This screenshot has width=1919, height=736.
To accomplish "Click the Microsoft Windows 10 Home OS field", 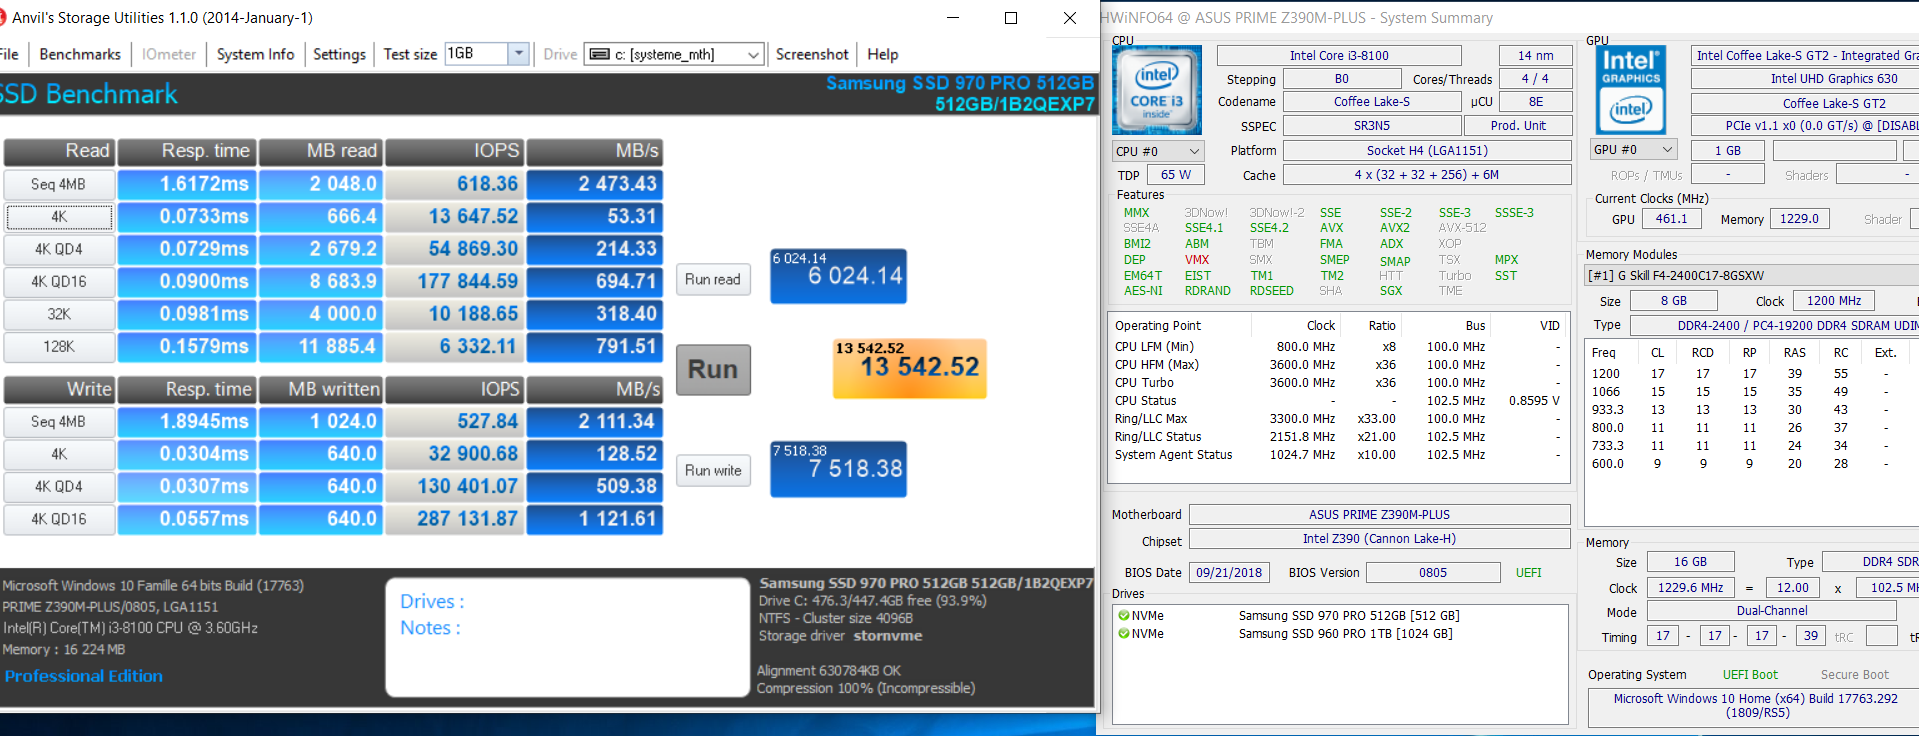I will pyautogui.click(x=1755, y=706).
